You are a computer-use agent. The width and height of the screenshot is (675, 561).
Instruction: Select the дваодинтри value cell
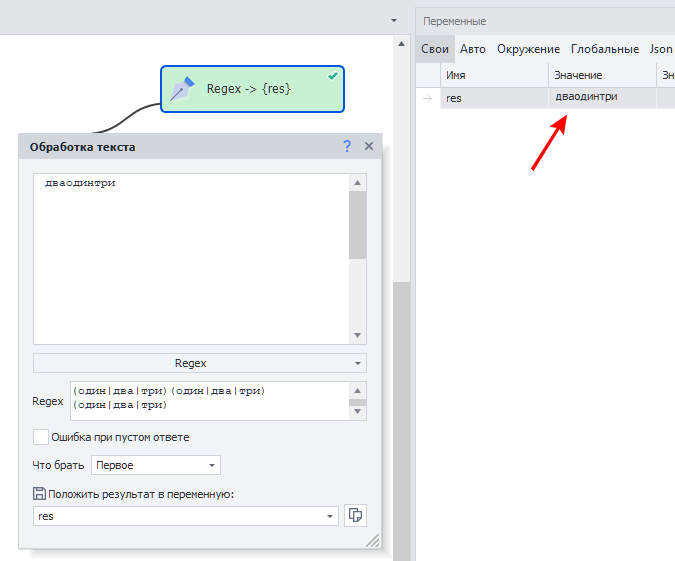coord(602,97)
